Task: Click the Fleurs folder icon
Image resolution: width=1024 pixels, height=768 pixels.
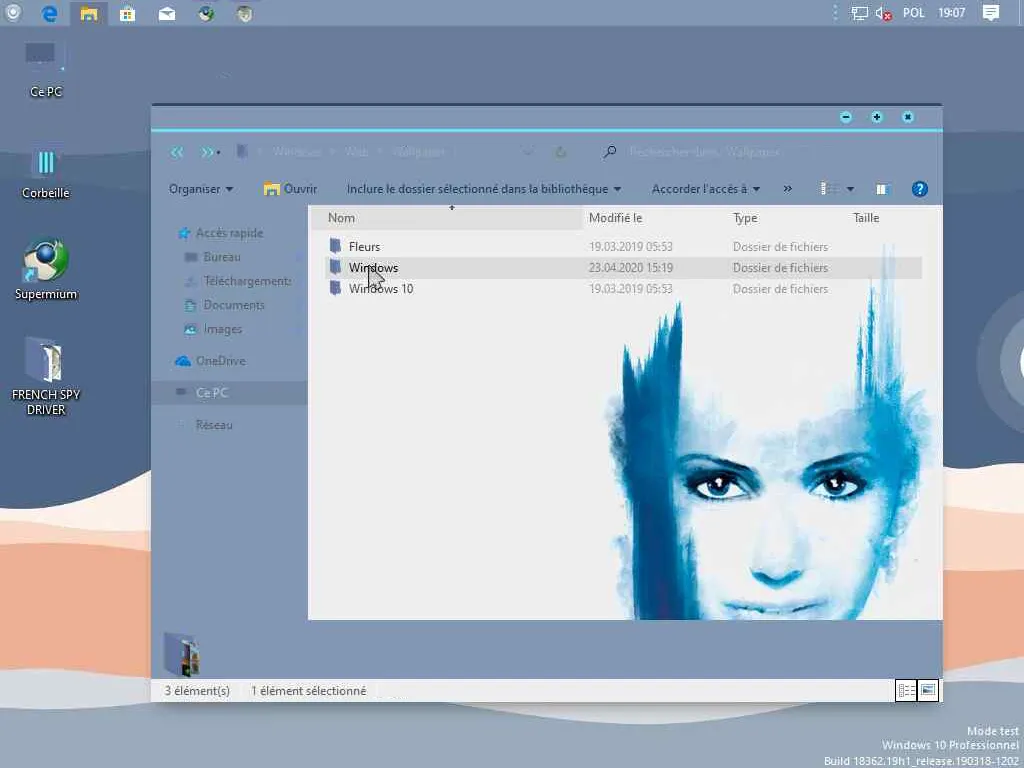Action: 336,246
